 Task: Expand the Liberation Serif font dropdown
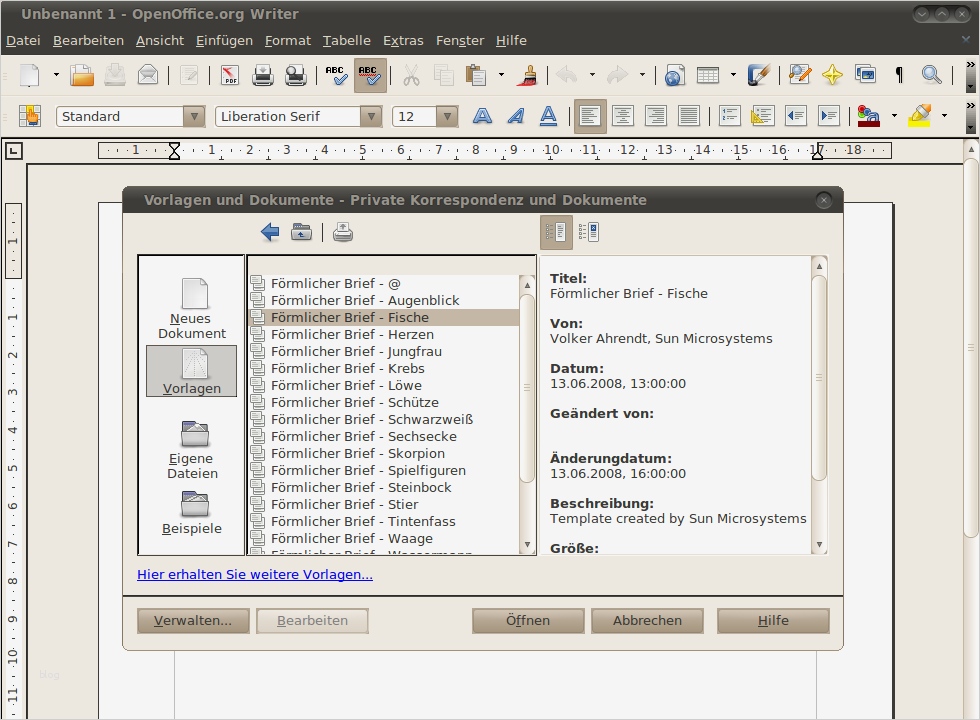371,116
